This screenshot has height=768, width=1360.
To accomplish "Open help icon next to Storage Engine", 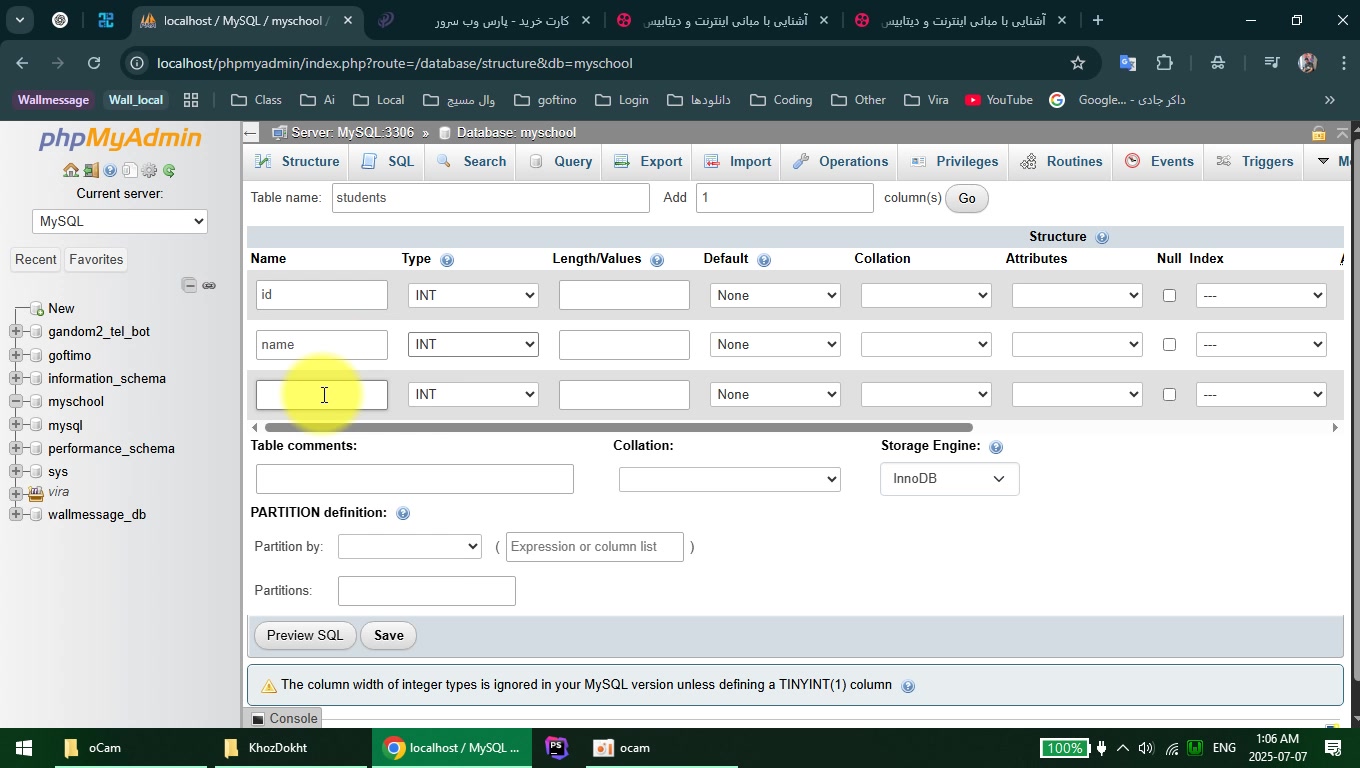I will 996,447.
